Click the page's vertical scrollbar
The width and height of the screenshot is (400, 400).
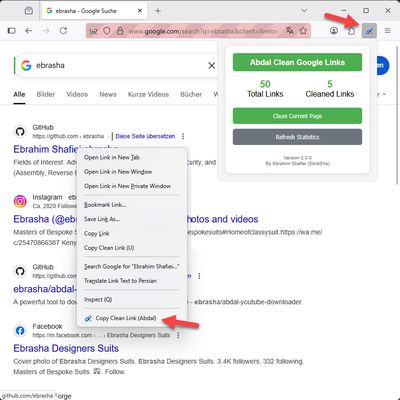(397, 115)
